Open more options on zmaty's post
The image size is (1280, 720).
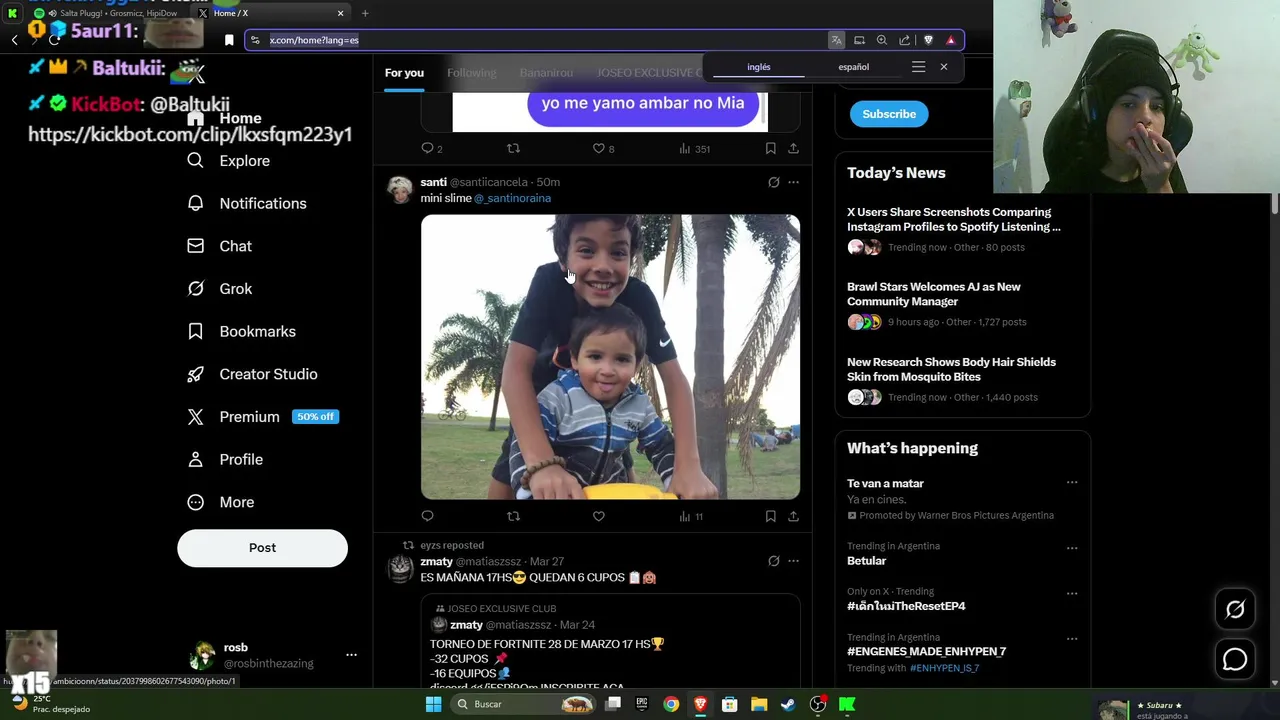[x=793, y=561]
